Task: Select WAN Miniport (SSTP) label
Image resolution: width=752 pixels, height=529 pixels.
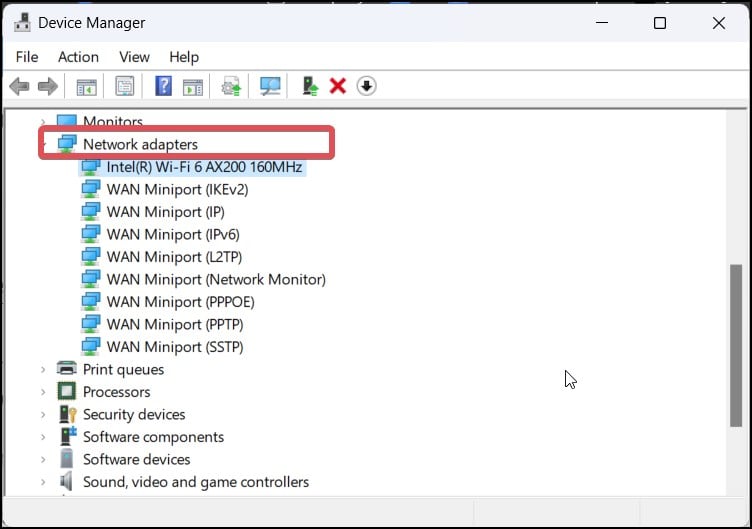Action: [175, 347]
